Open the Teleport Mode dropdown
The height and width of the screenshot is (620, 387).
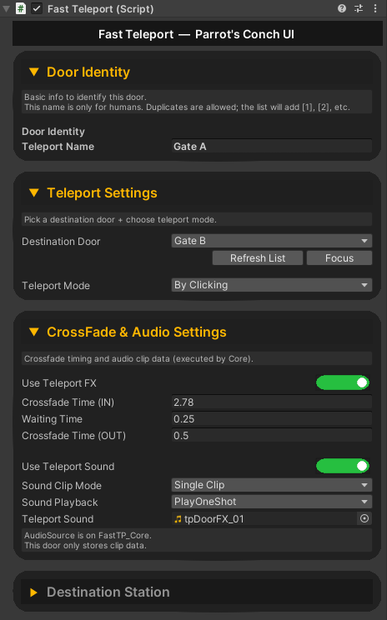click(272, 285)
